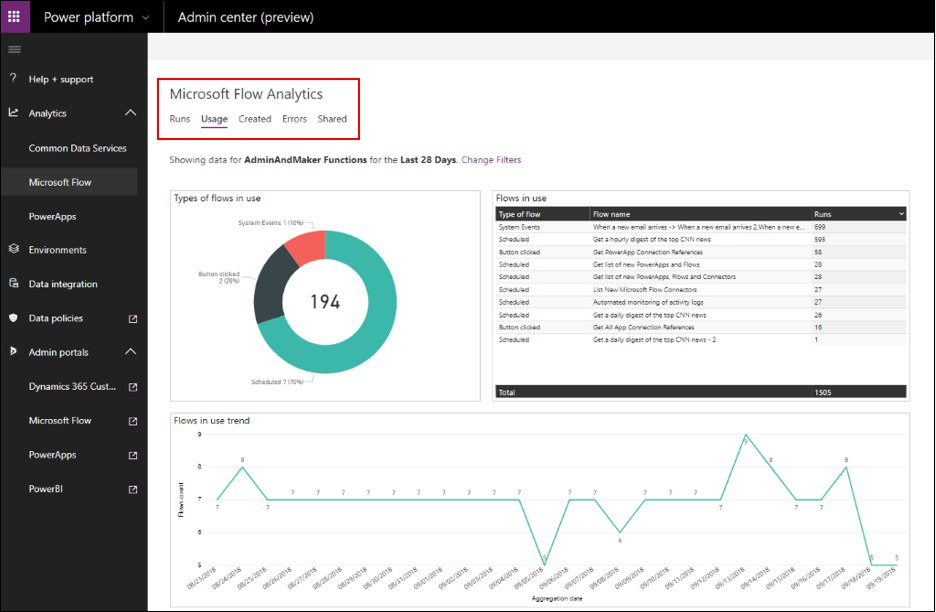Switch to the Errors tab
The width and height of the screenshot is (936, 612).
tap(294, 119)
